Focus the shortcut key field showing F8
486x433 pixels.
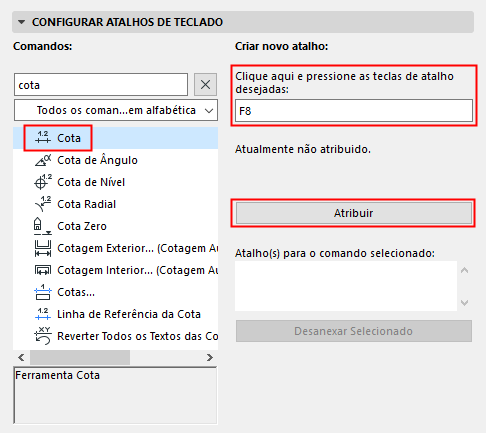pos(354,111)
